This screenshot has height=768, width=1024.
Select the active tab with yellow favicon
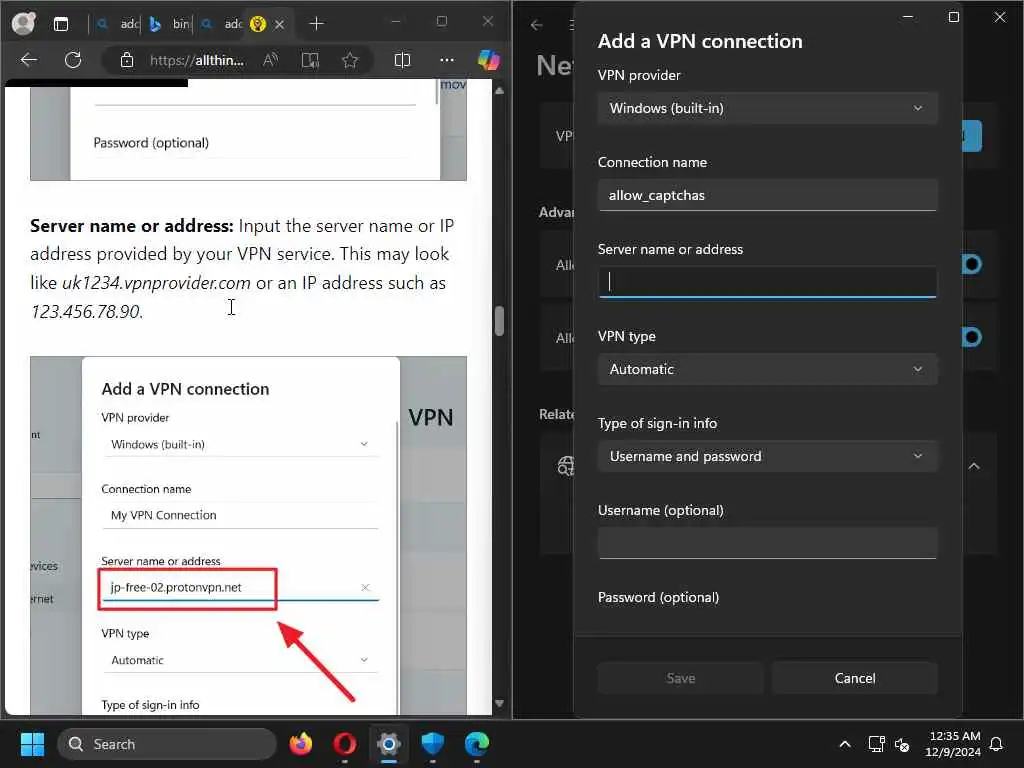(258, 24)
